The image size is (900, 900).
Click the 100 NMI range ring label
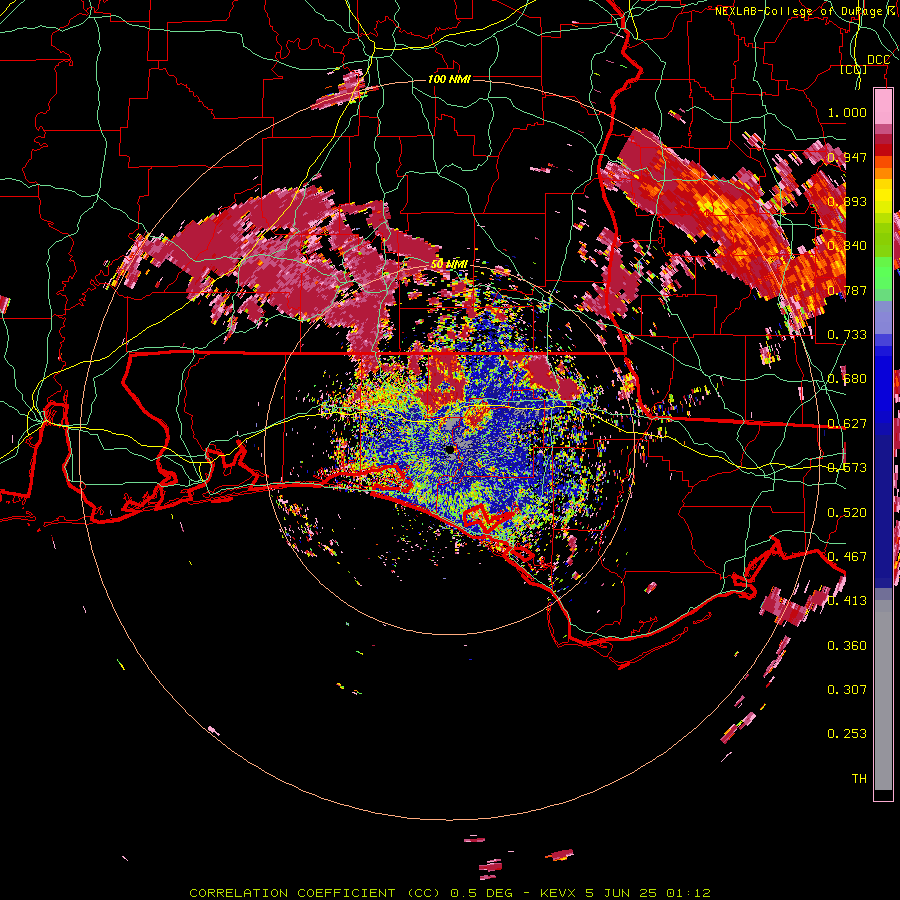[449, 79]
